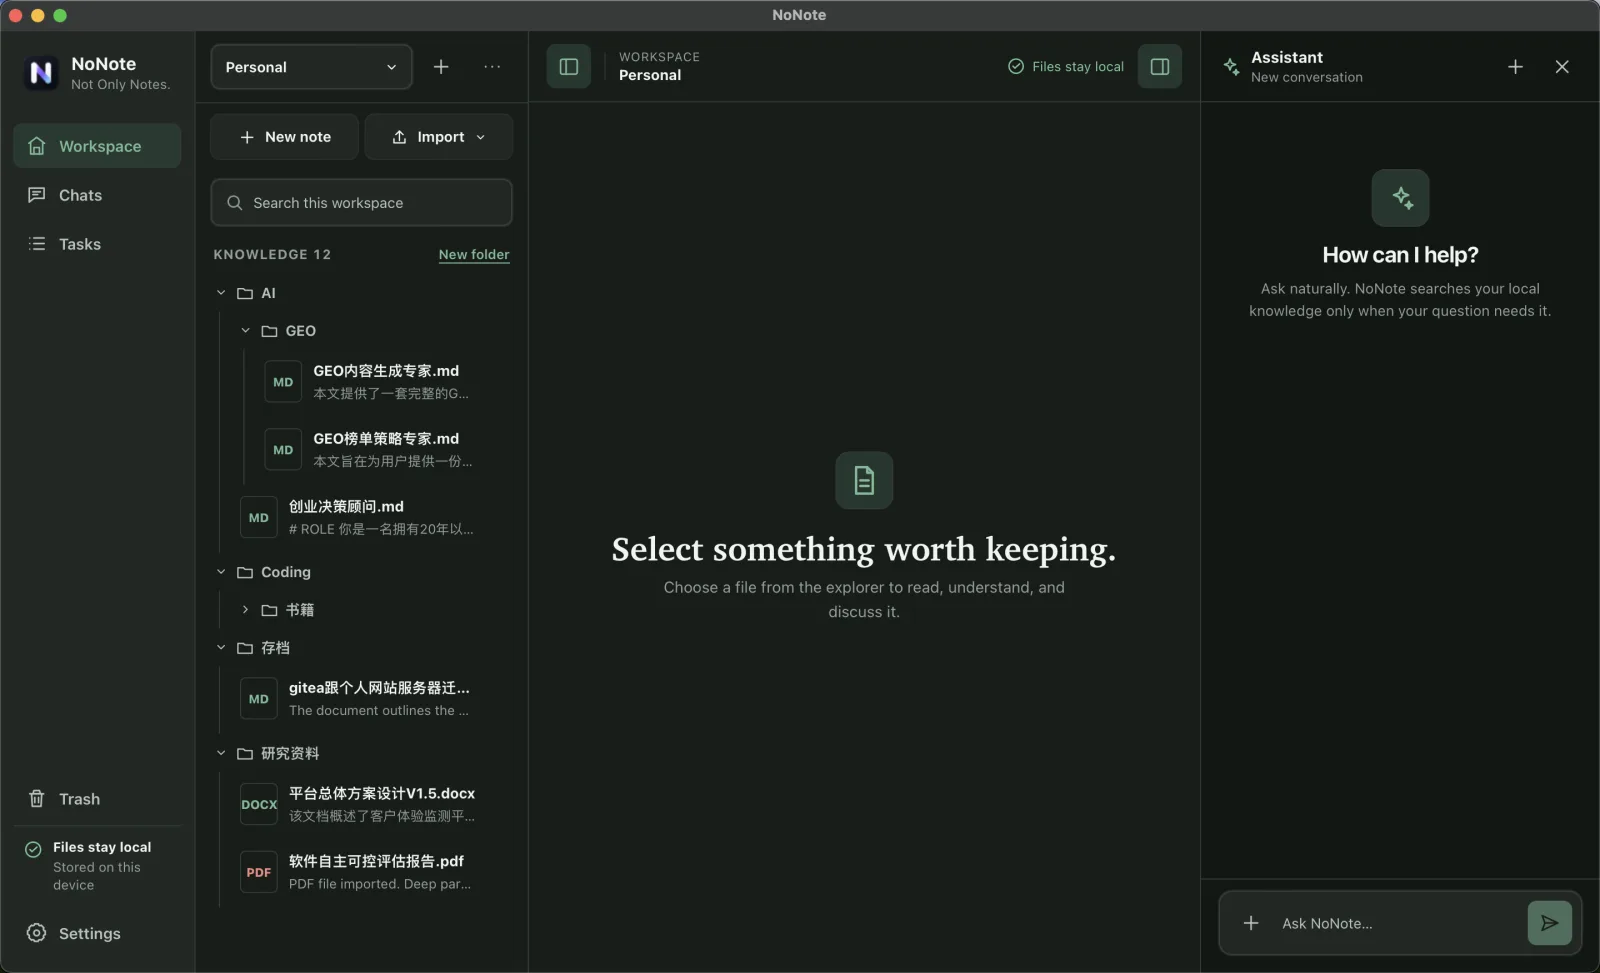Click the DOCX badge of 平台总体方案设计
Image resolution: width=1600 pixels, height=973 pixels.
pyautogui.click(x=259, y=804)
